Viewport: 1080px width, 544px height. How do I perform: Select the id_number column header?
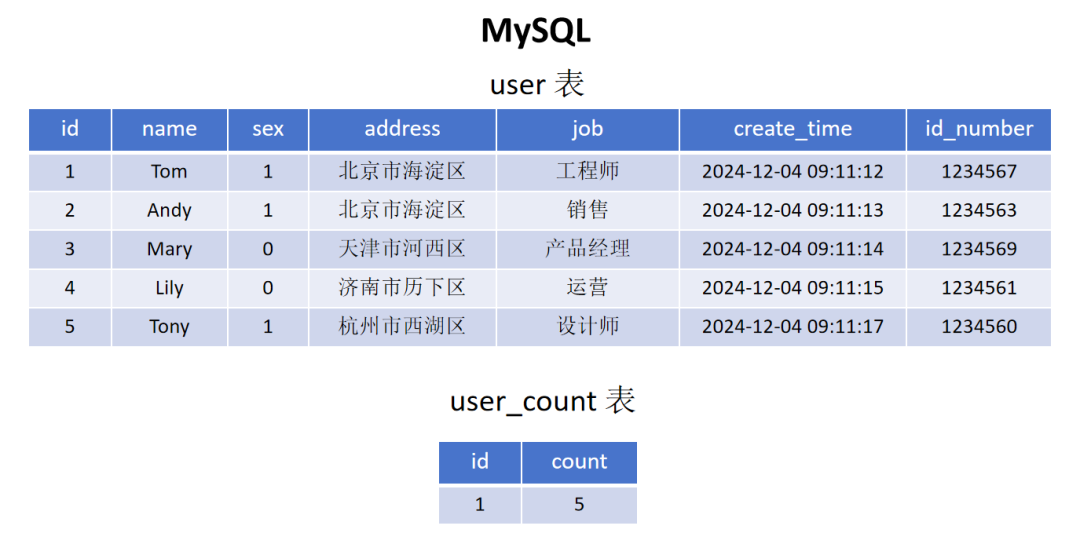click(x=979, y=129)
